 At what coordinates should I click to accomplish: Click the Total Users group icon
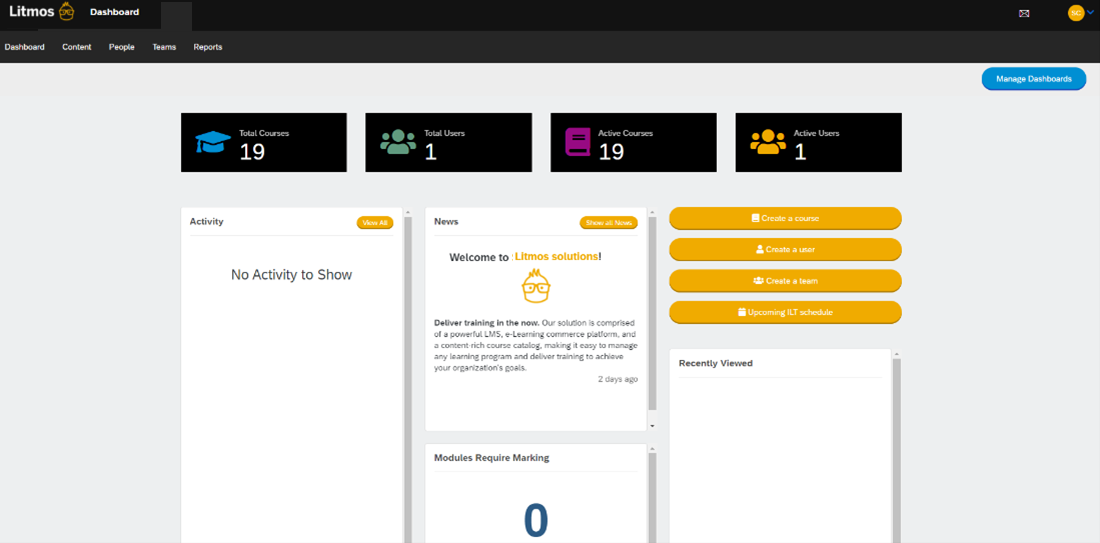(398, 142)
